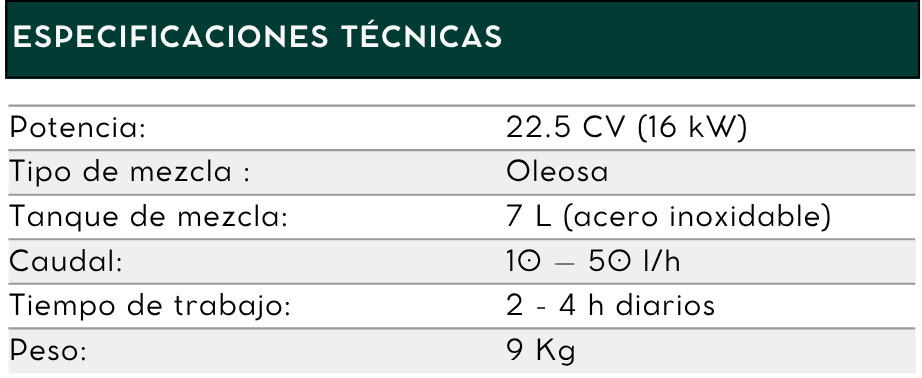
Task: Click the 7 L (acero inoxidable) value
Action: pos(669,216)
